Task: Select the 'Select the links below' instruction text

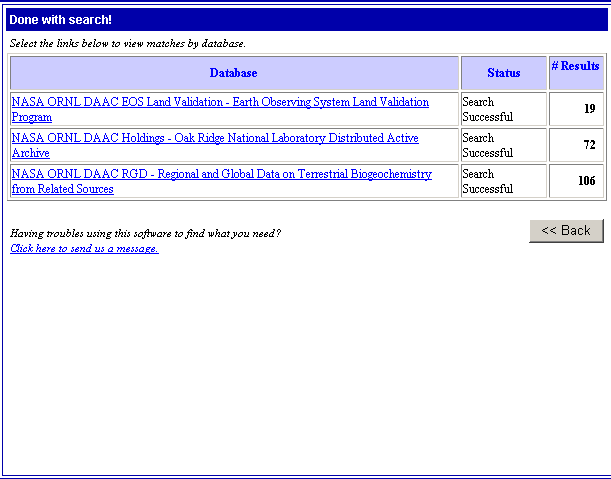Action: pos(128,43)
